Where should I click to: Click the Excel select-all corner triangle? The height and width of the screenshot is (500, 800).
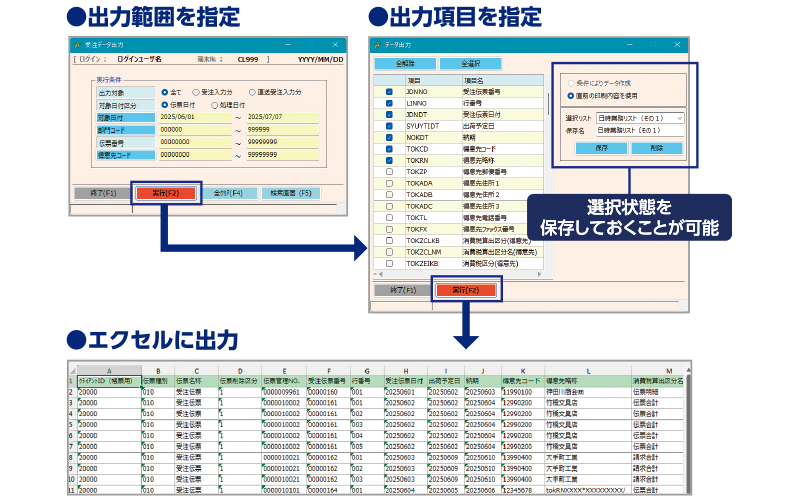click(73, 371)
